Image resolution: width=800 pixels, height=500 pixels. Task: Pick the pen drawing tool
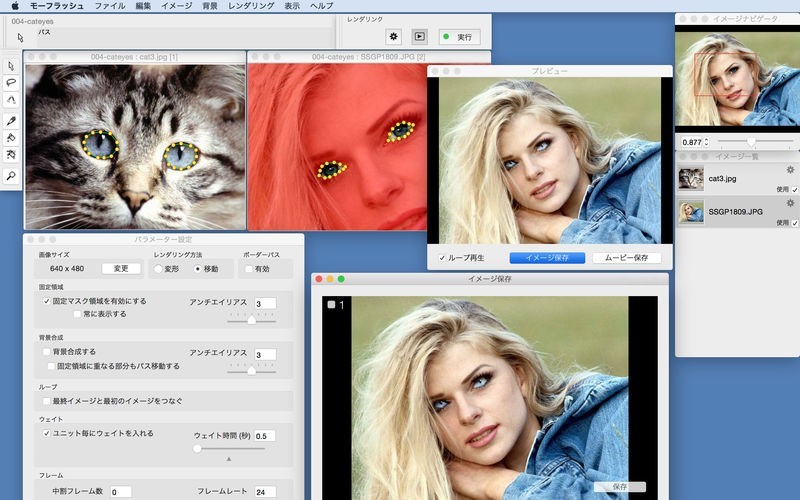tap(11, 119)
